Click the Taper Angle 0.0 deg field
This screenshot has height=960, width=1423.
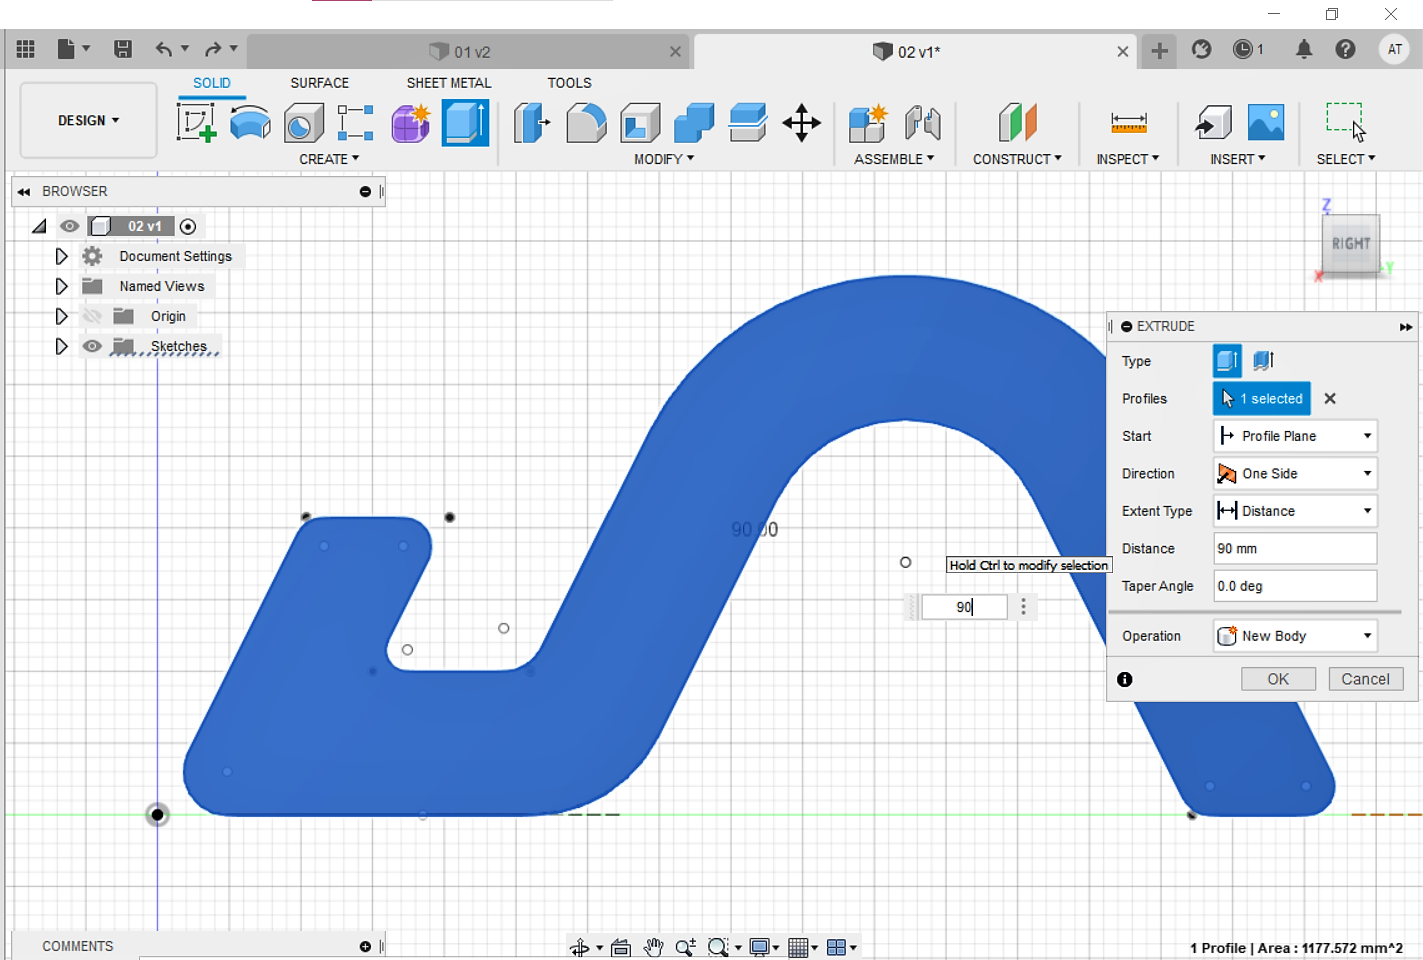coord(1295,586)
